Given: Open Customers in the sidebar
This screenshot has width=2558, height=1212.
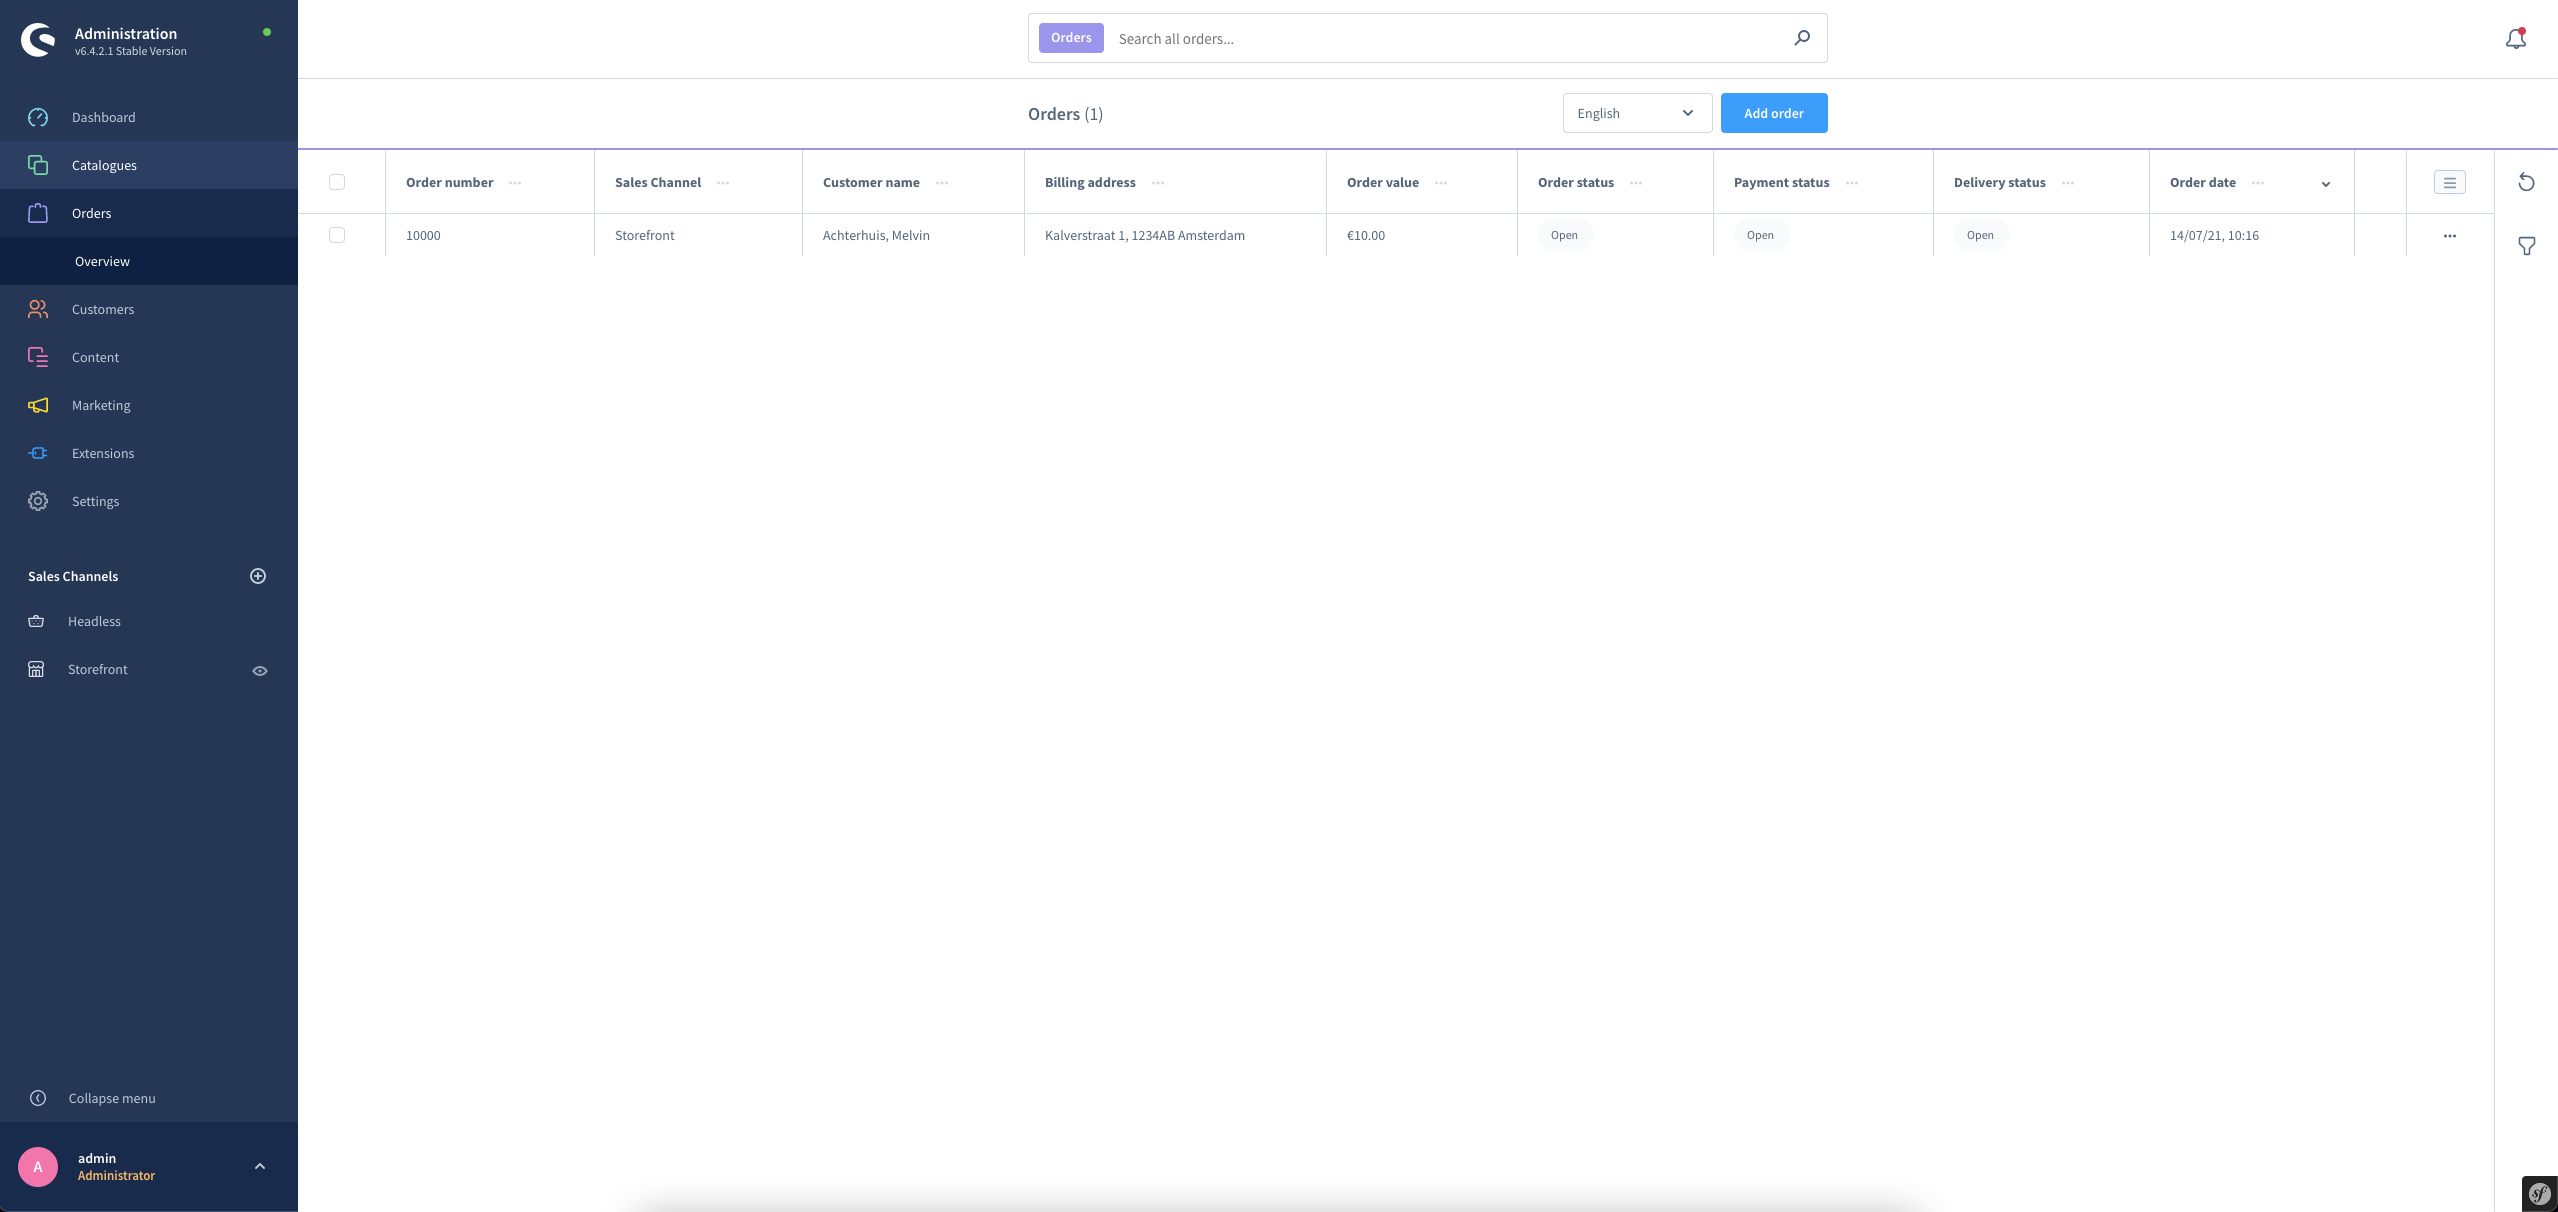Looking at the screenshot, I should pyautogui.click(x=103, y=309).
